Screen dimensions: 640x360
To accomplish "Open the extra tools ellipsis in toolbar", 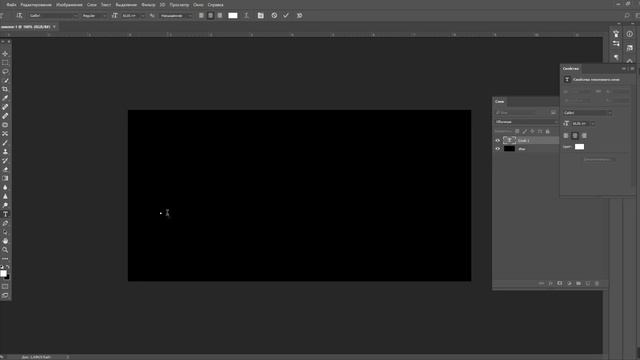I will click(5, 259).
